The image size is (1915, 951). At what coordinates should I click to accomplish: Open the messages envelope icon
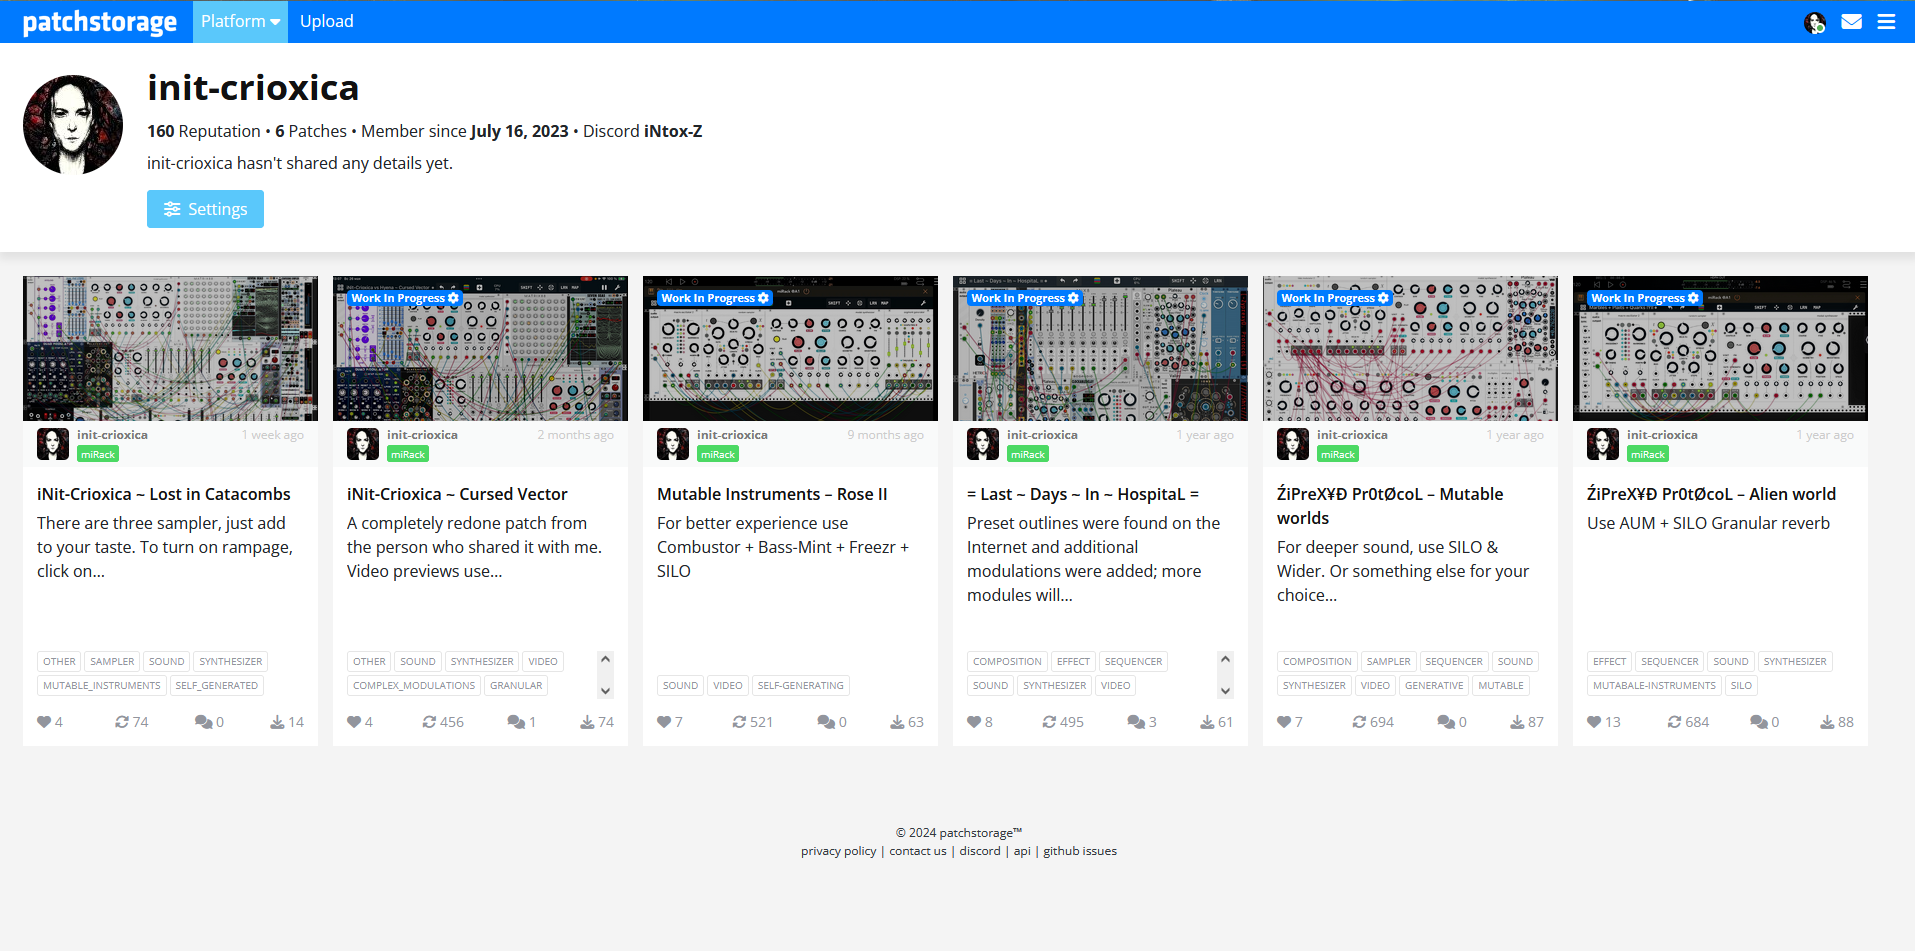pos(1851,21)
